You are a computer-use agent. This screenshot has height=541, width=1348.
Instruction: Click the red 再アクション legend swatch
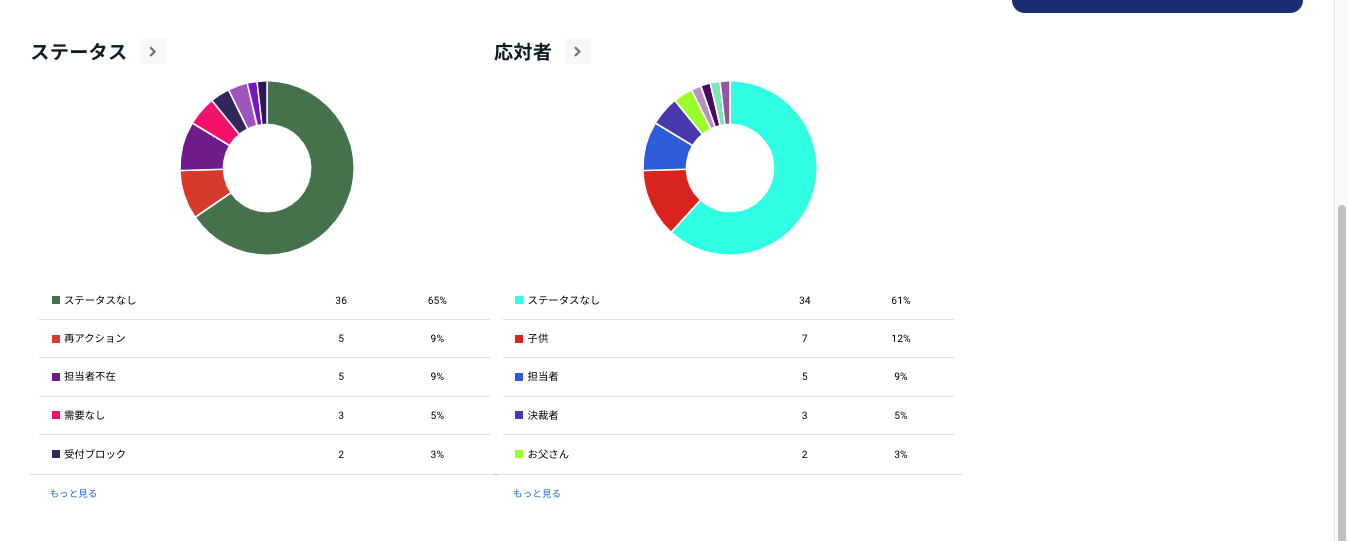[x=56, y=339]
